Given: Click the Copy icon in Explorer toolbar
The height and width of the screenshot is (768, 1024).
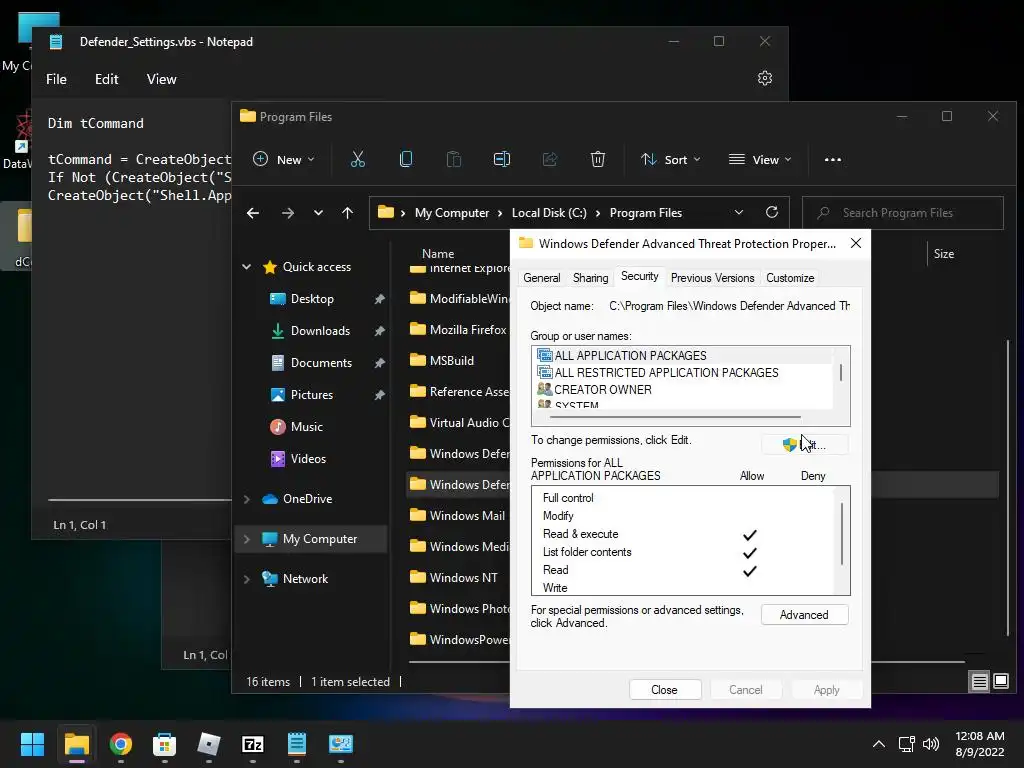Looking at the screenshot, I should point(406,159).
